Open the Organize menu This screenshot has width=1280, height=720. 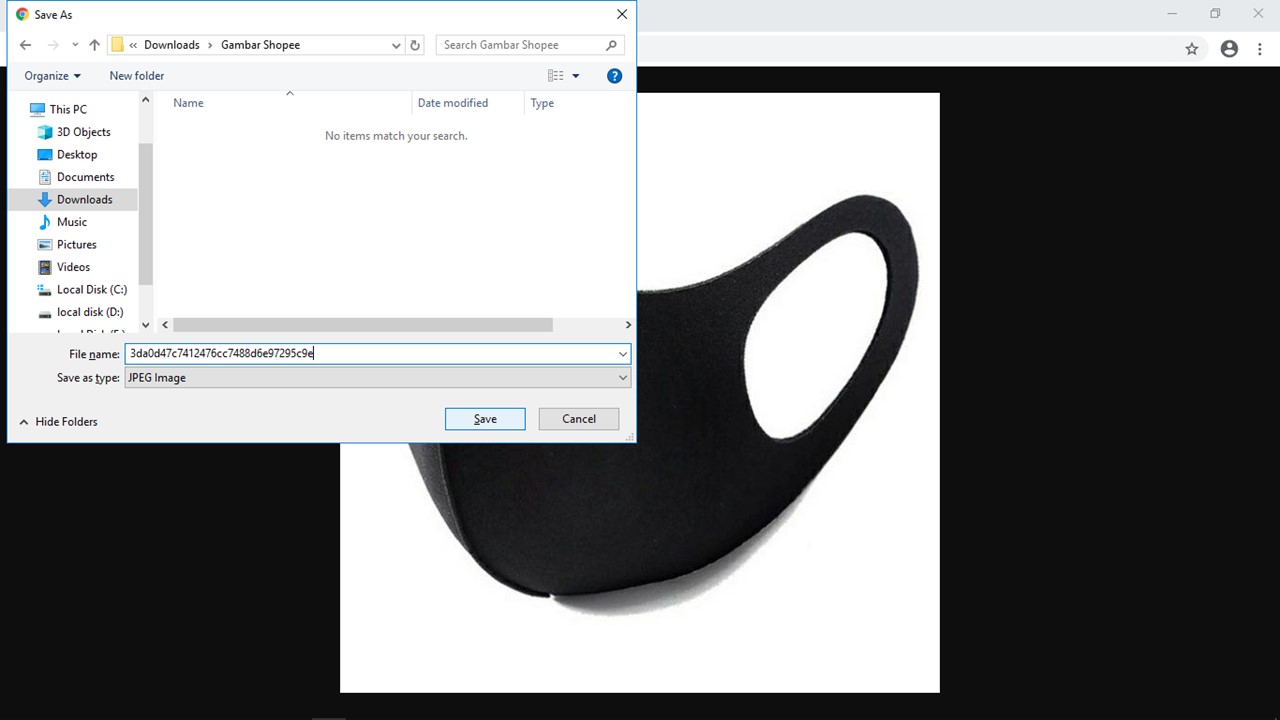52,76
